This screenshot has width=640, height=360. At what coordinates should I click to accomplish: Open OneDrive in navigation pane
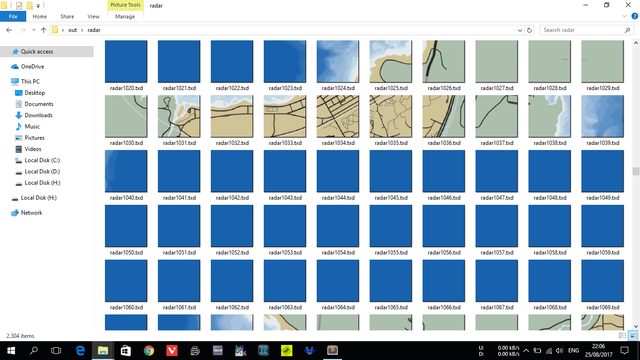point(32,67)
